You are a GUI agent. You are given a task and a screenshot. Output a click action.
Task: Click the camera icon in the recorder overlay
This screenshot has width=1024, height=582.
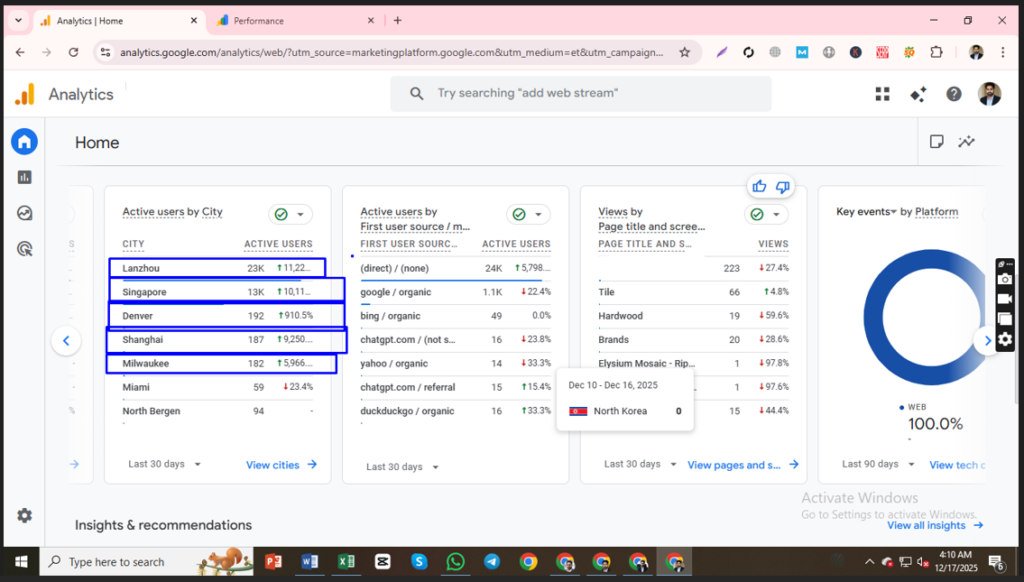click(1004, 277)
